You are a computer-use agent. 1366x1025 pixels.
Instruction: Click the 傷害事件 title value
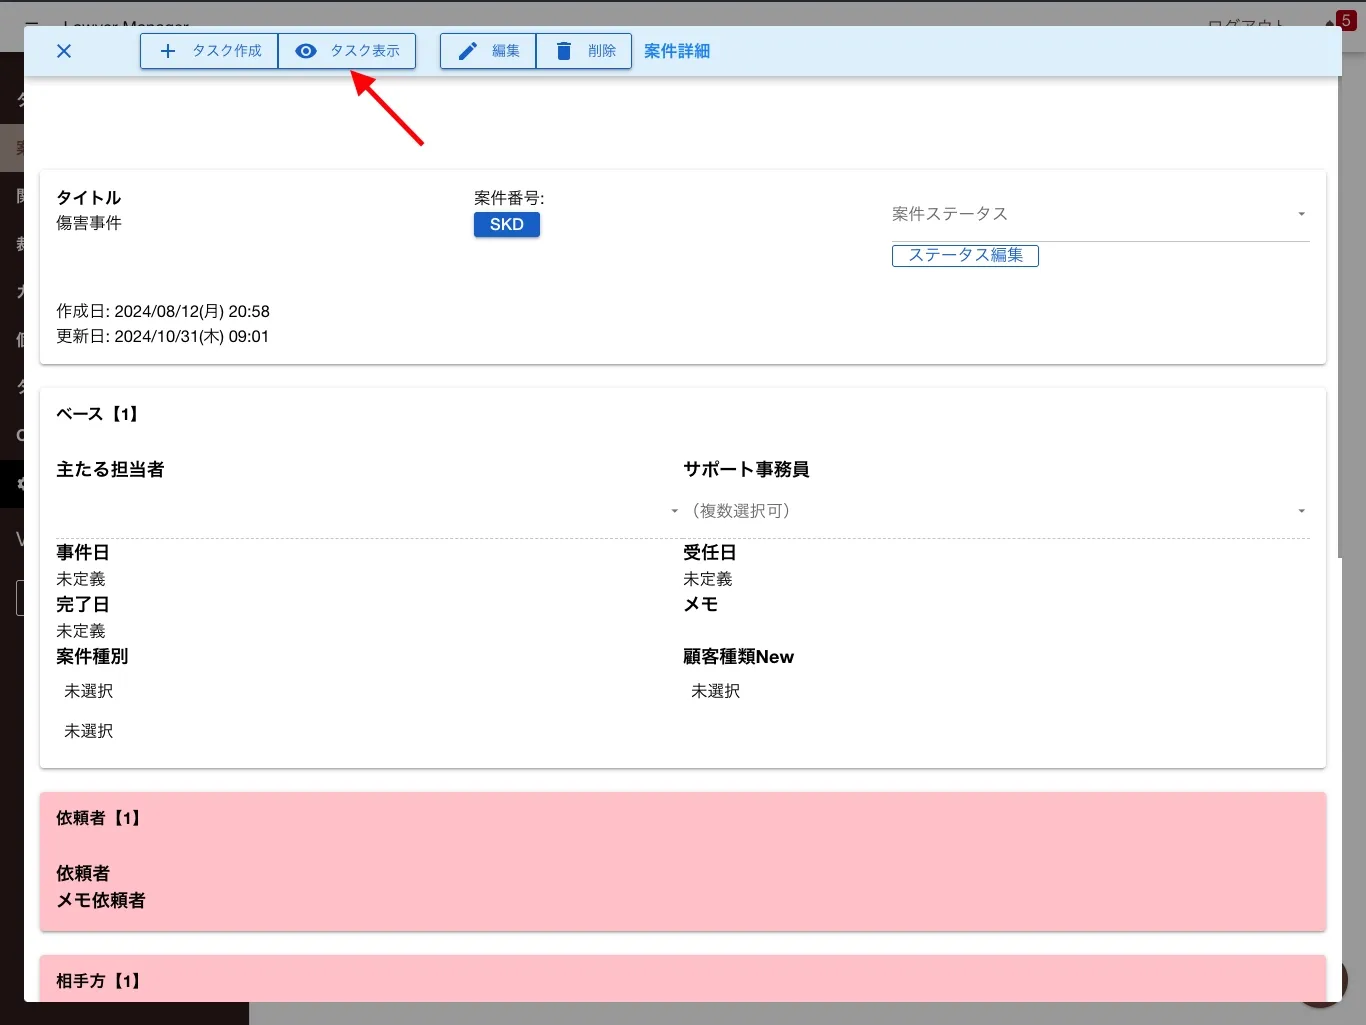pos(89,223)
